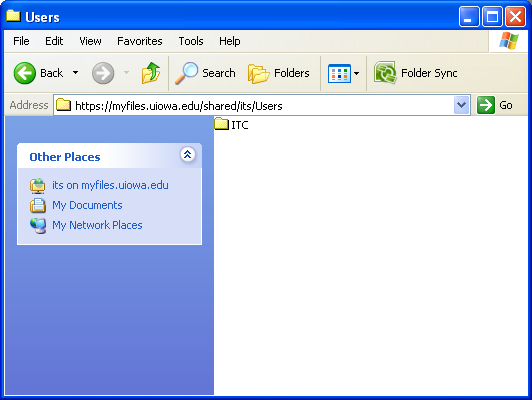This screenshot has height=400, width=532.
Task: Launch Folder Sync from toolbar
Action: click(415, 73)
